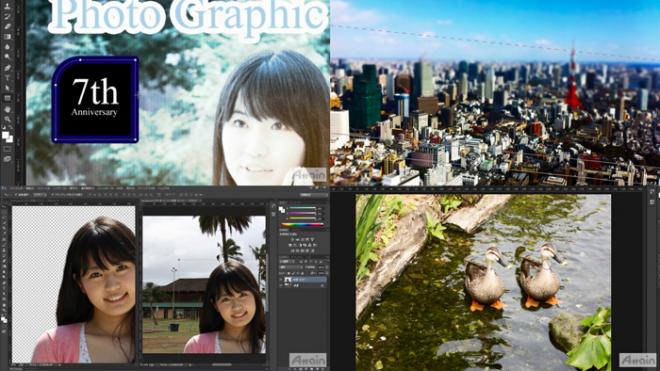Toggle visibility eye of the lower layer
This screenshot has width=660, height=371.
tap(281, 286)
